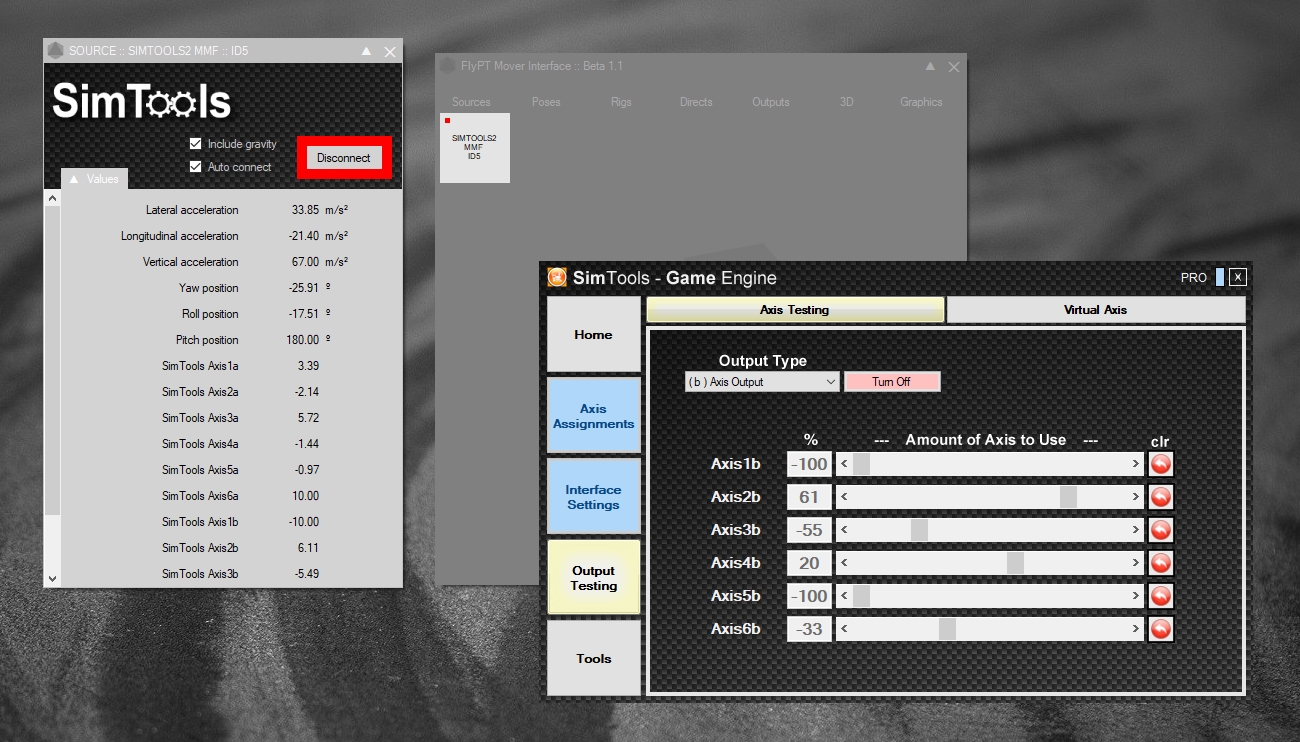Click right arrow of Axis3b slider

click(1136, 530)
